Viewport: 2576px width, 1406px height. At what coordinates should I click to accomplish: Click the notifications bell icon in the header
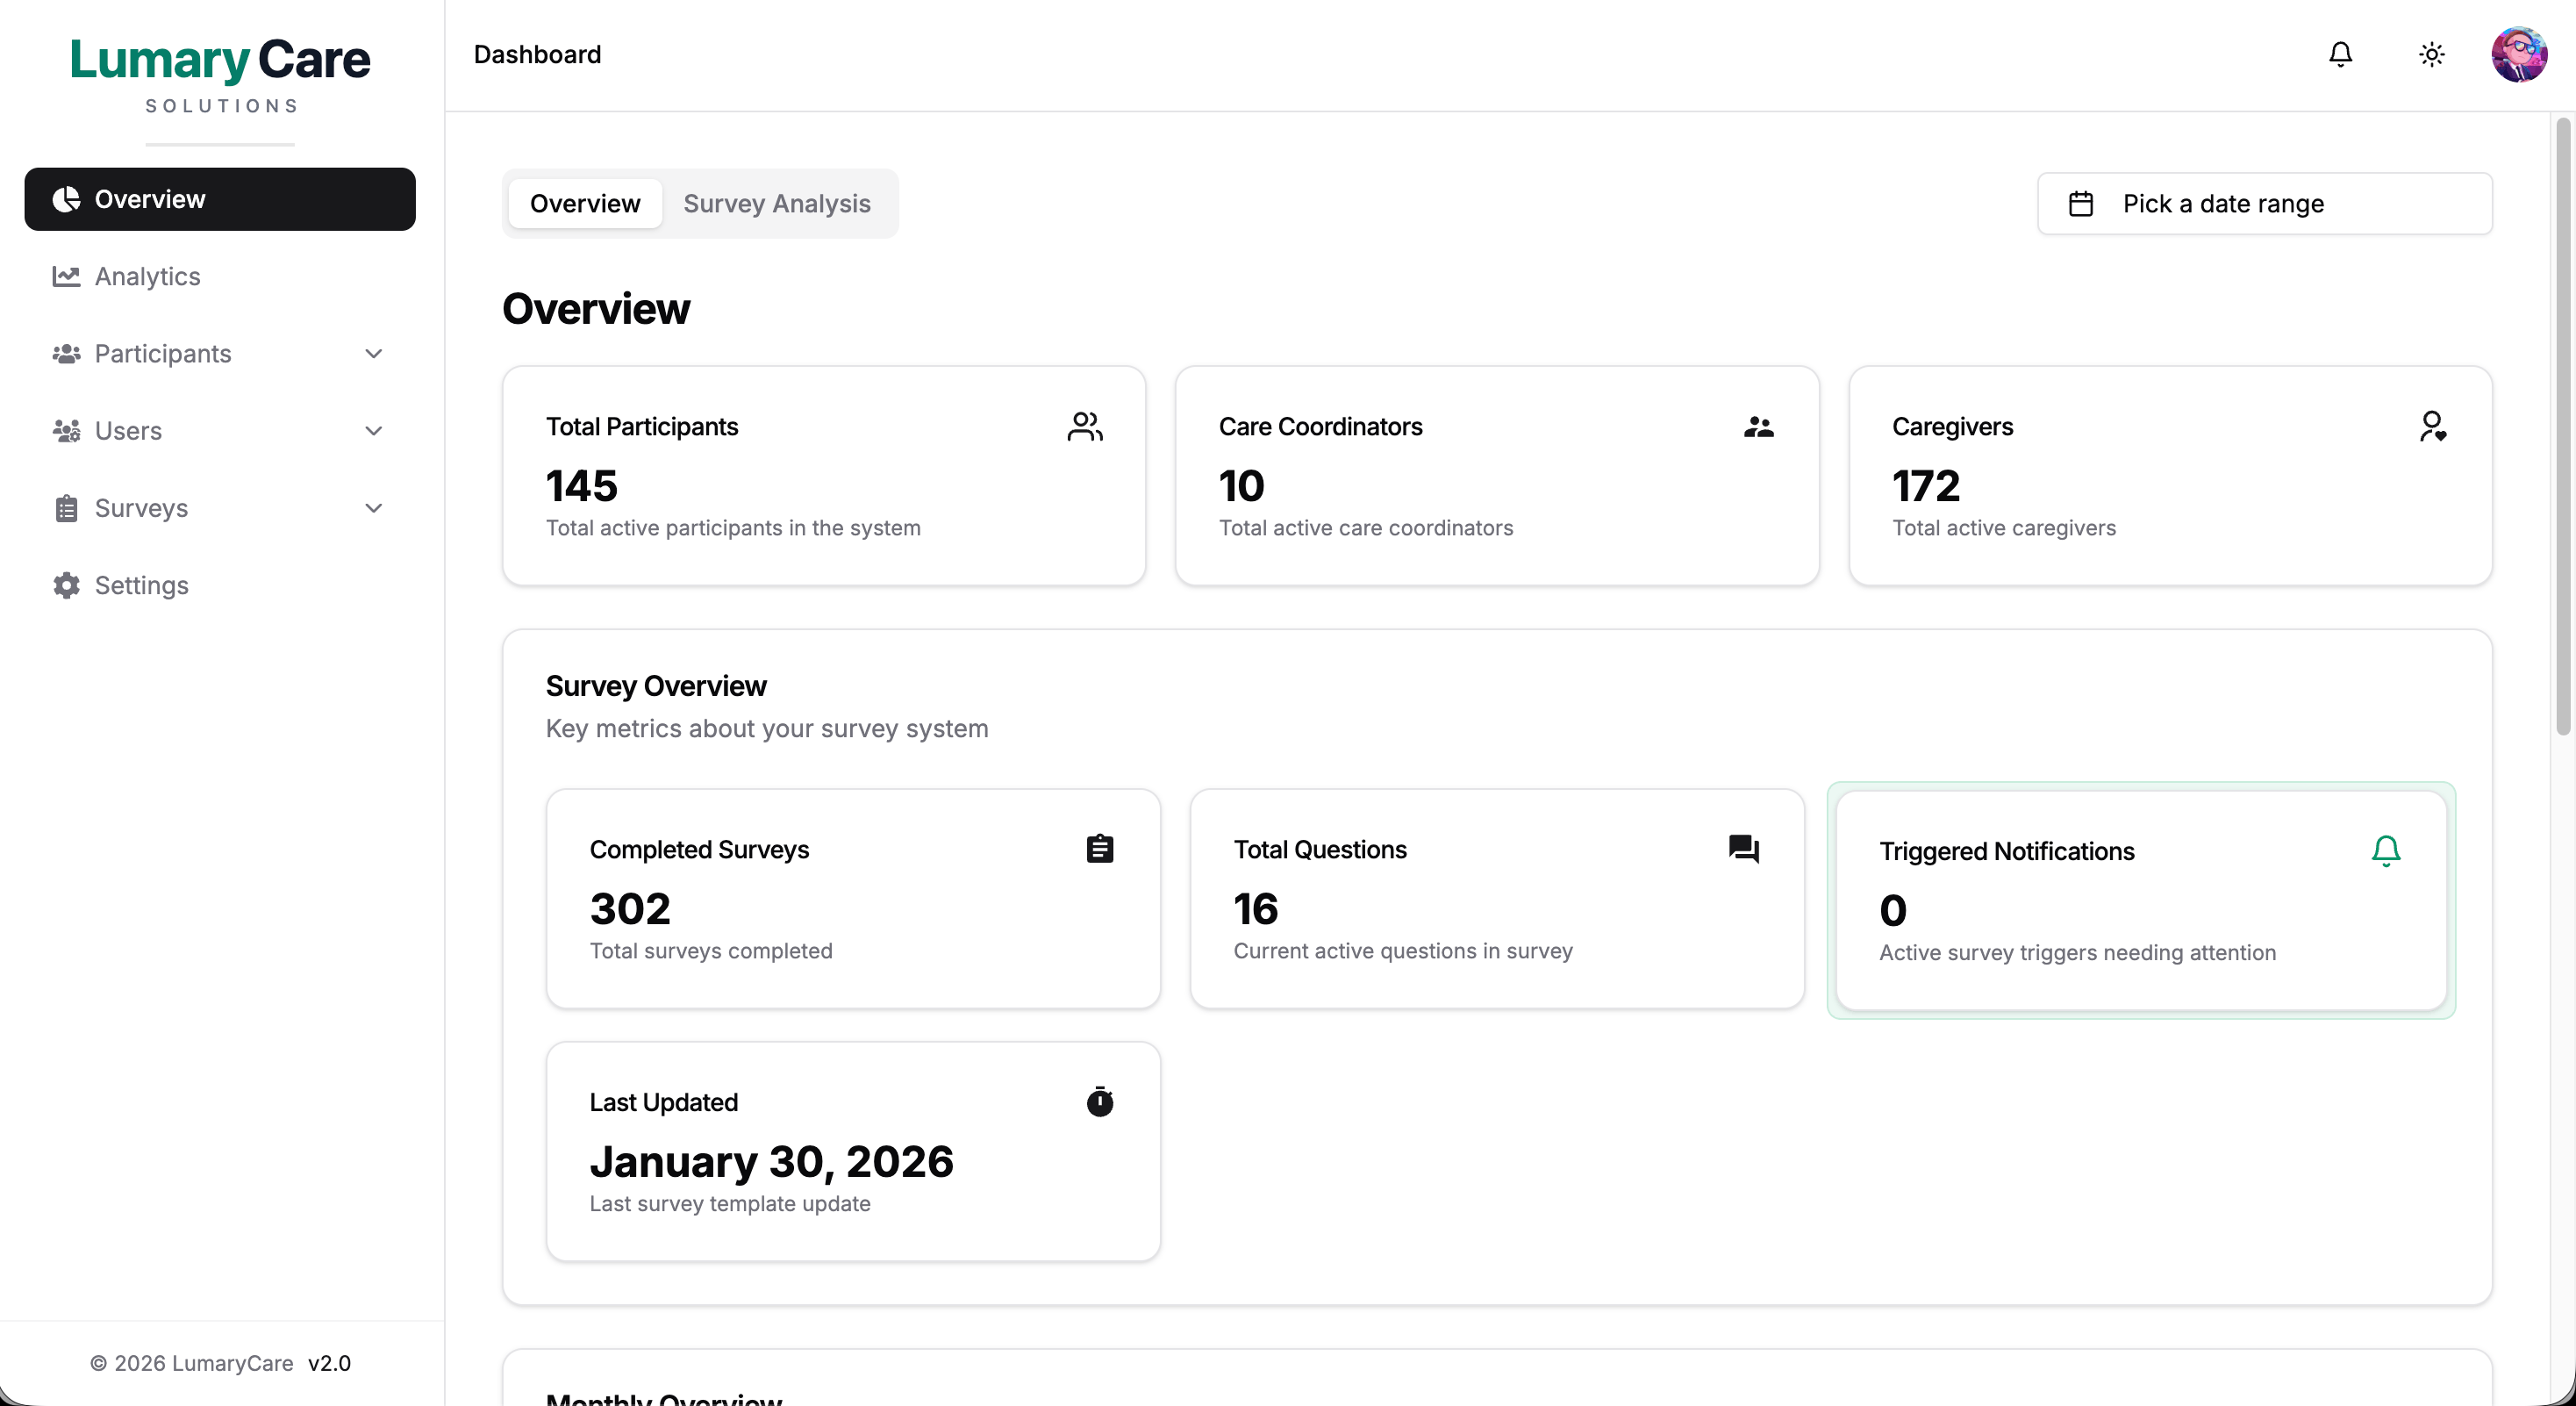2341,54
